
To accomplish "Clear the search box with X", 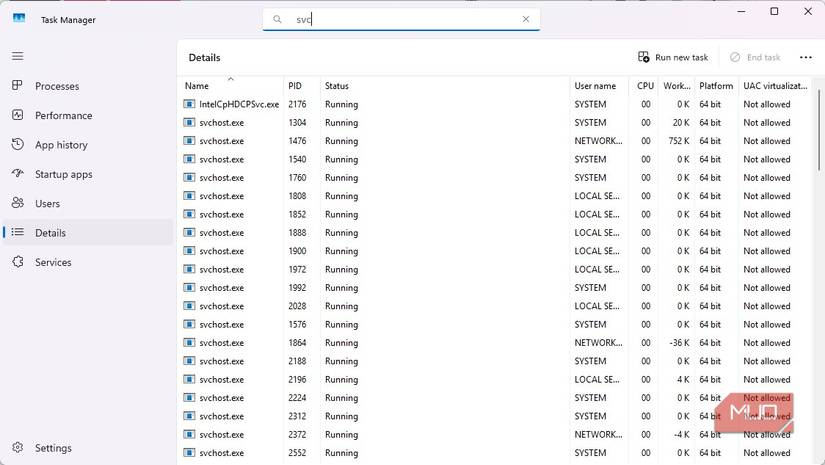I will pyautogui.click(x=526, y=19).
